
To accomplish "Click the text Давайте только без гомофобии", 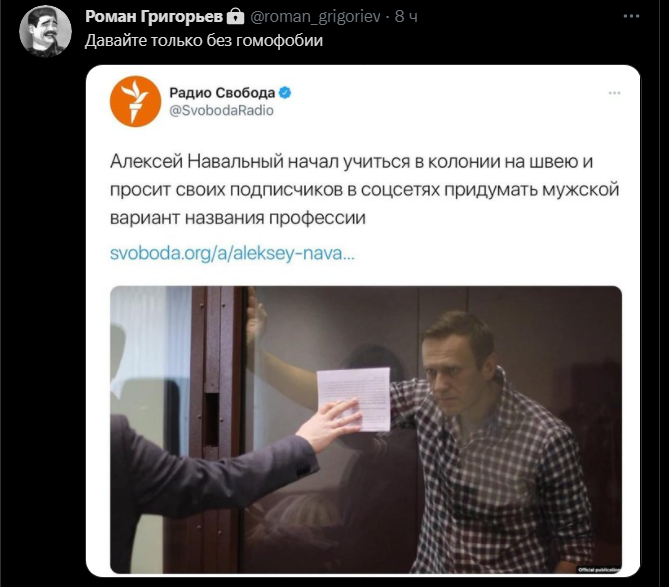I will click(x=204, y=41).
